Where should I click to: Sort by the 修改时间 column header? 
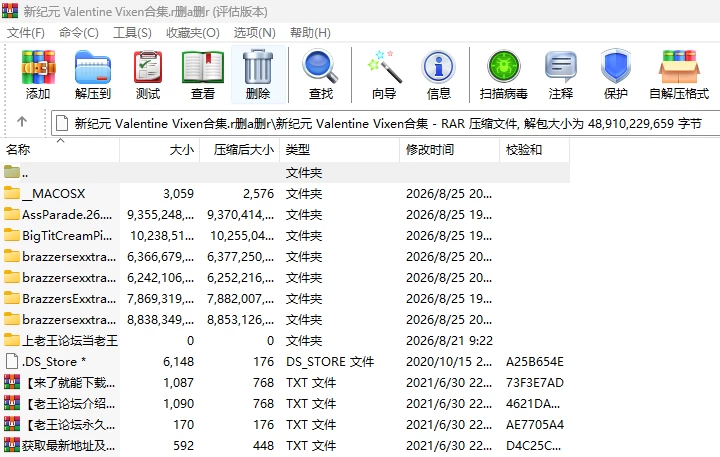click(450, 150)
